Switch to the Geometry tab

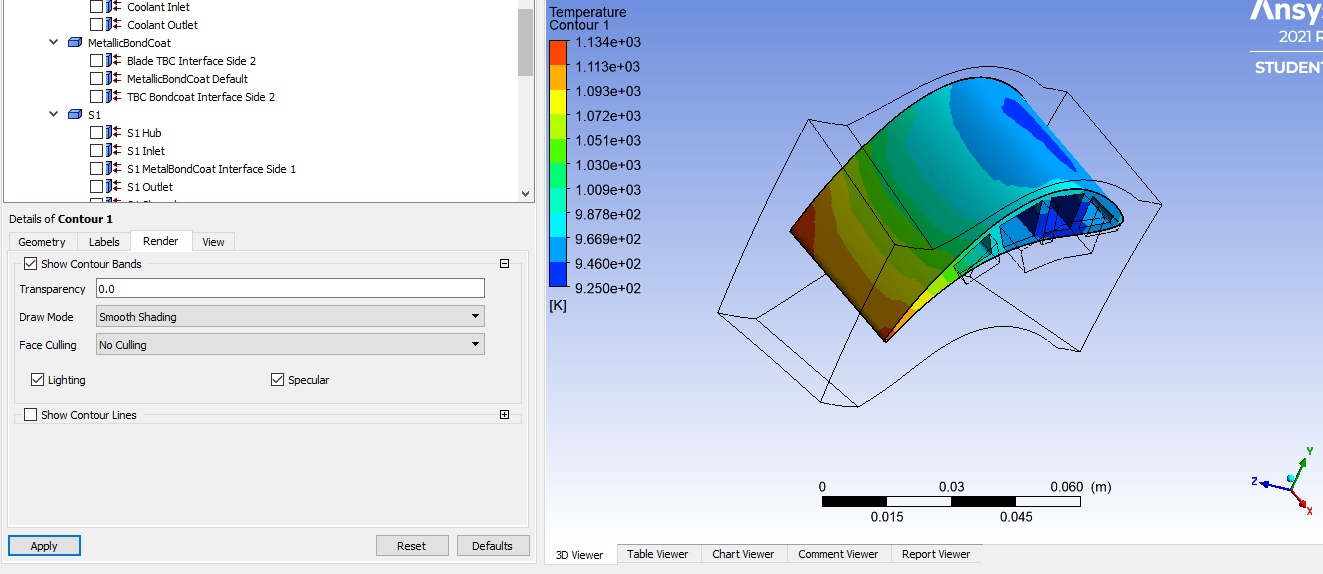(42, 242)
